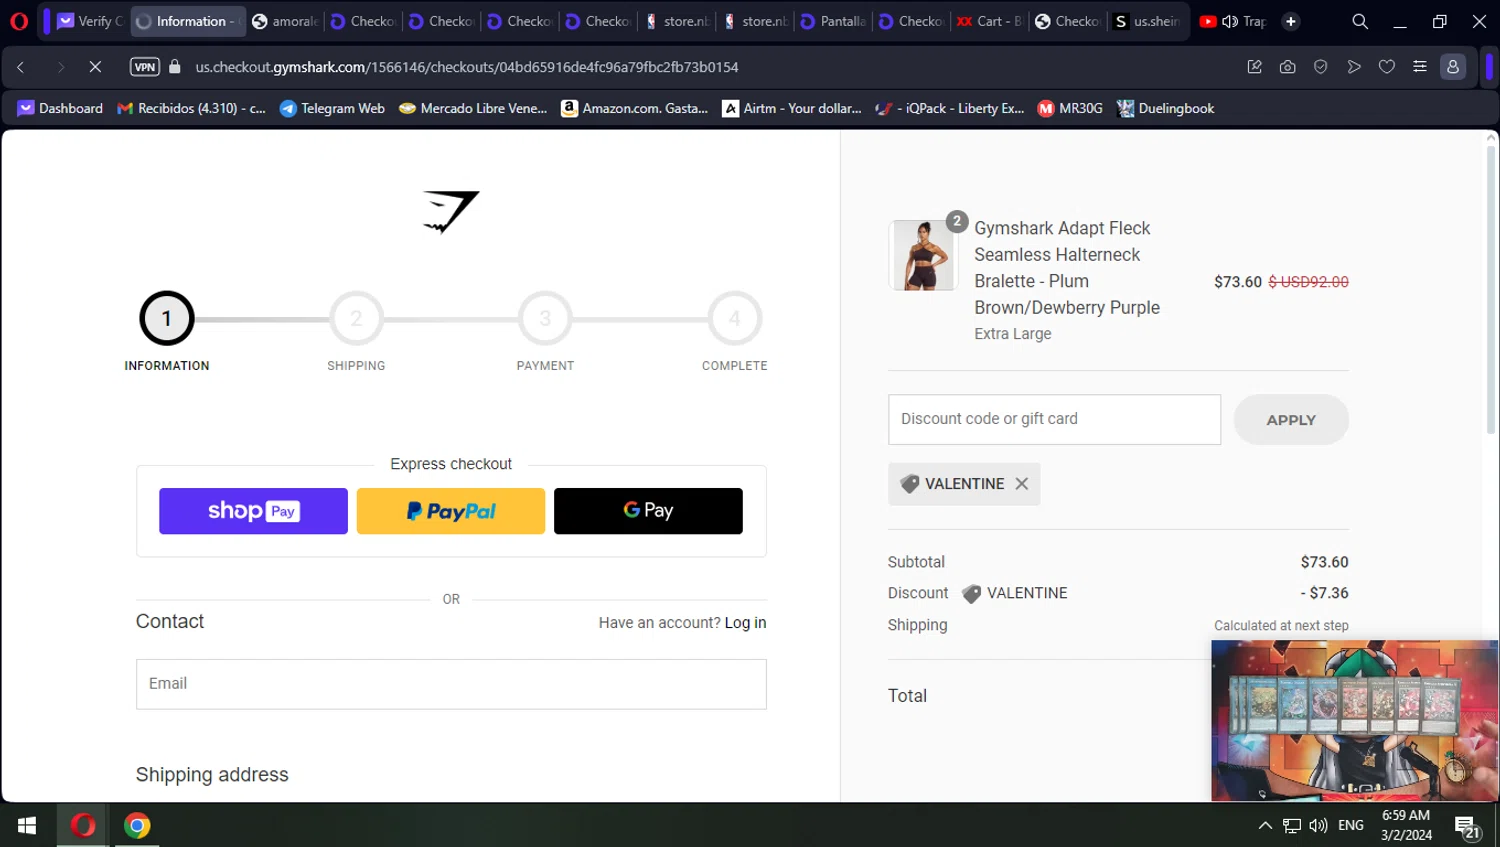1500x847 pixels.
Task: Pay with Google Pay
Action: (x=648, y=511)
